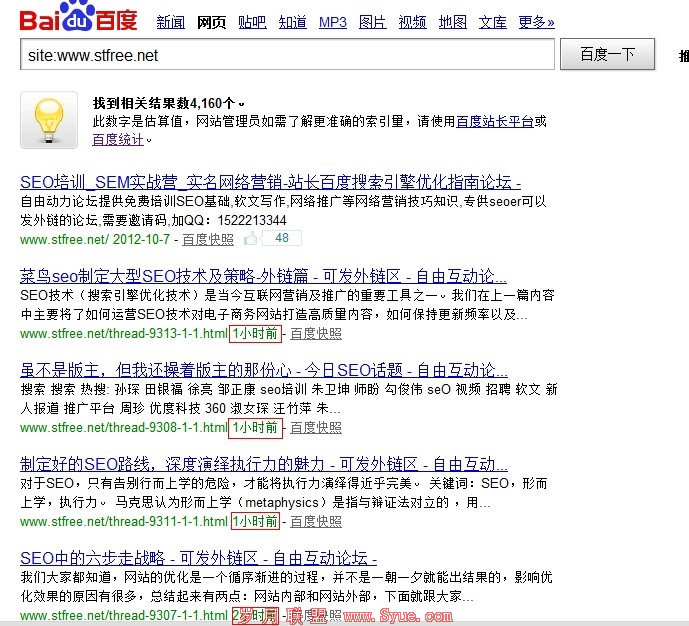The image size is (689, 626).
Task: Open the 地图 tab
Action: (x=452, y=22)
